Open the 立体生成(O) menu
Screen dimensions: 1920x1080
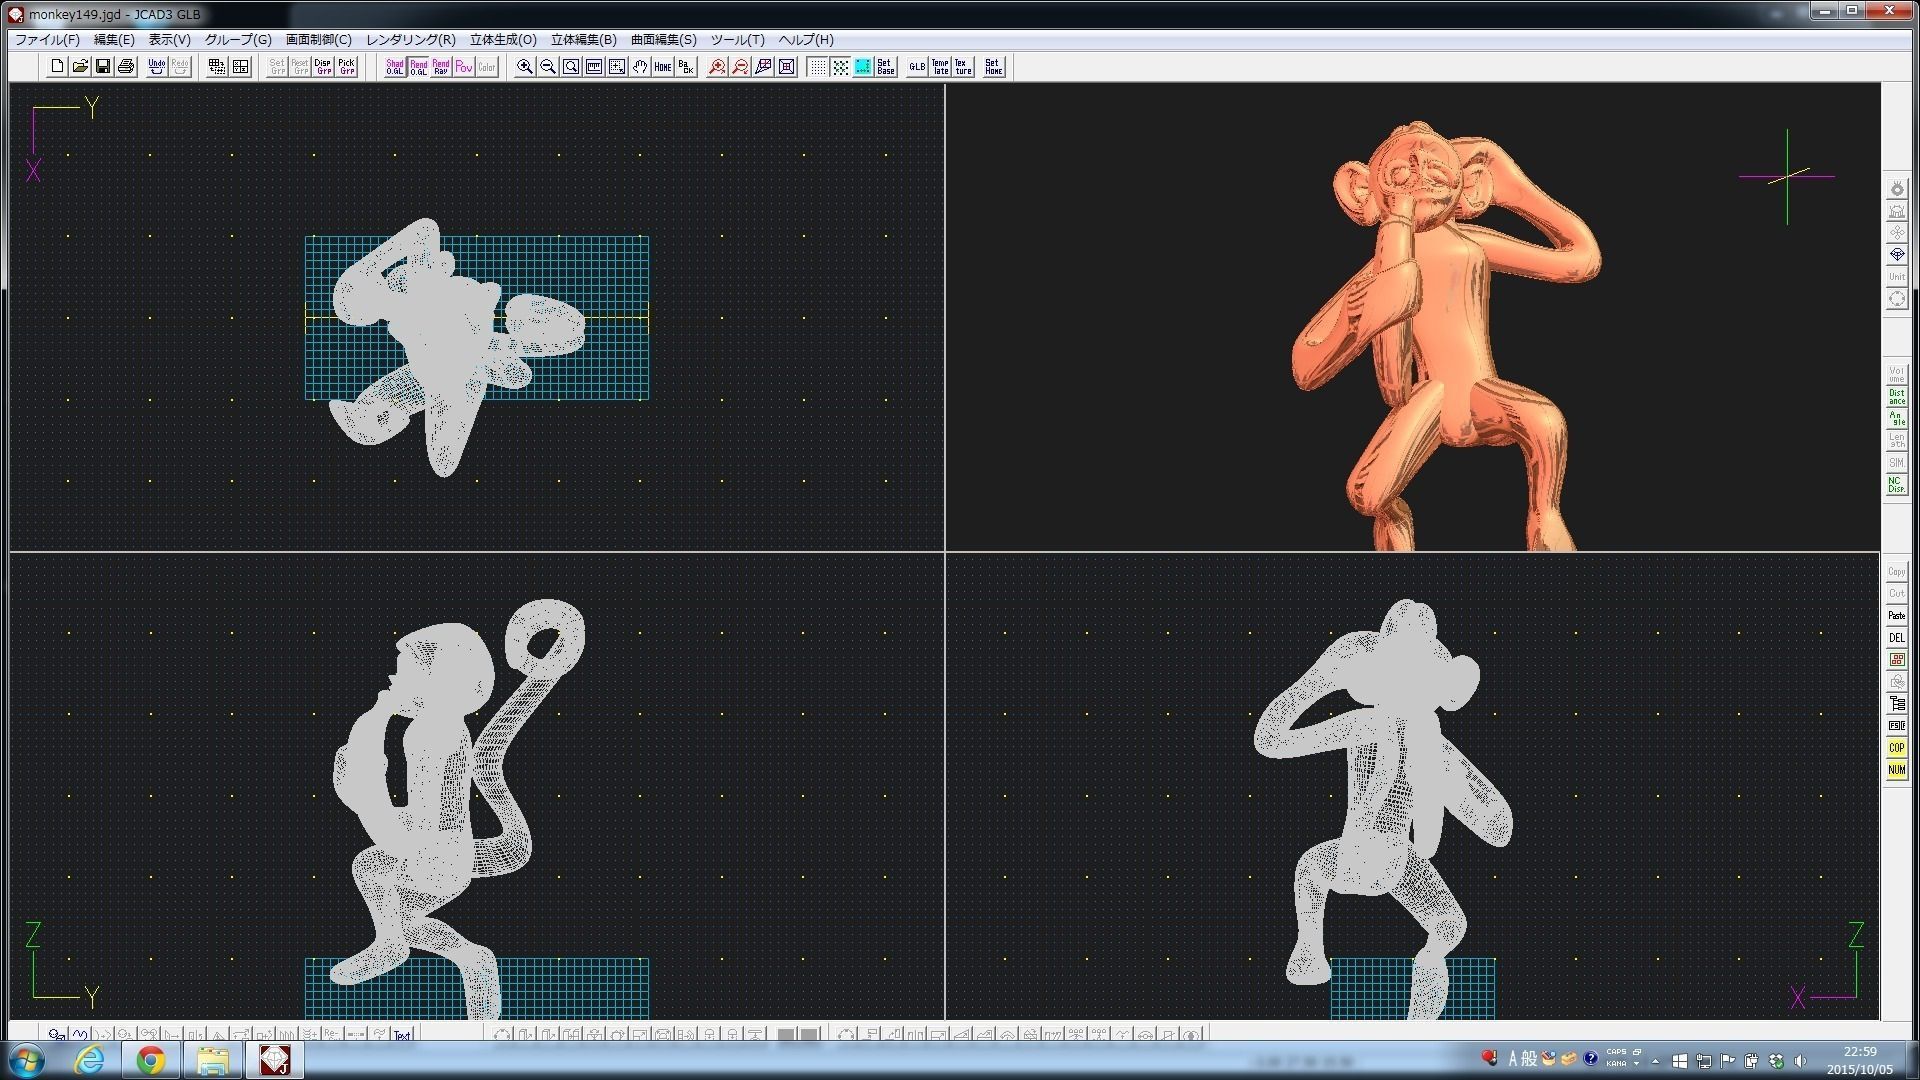pos(503,40)
